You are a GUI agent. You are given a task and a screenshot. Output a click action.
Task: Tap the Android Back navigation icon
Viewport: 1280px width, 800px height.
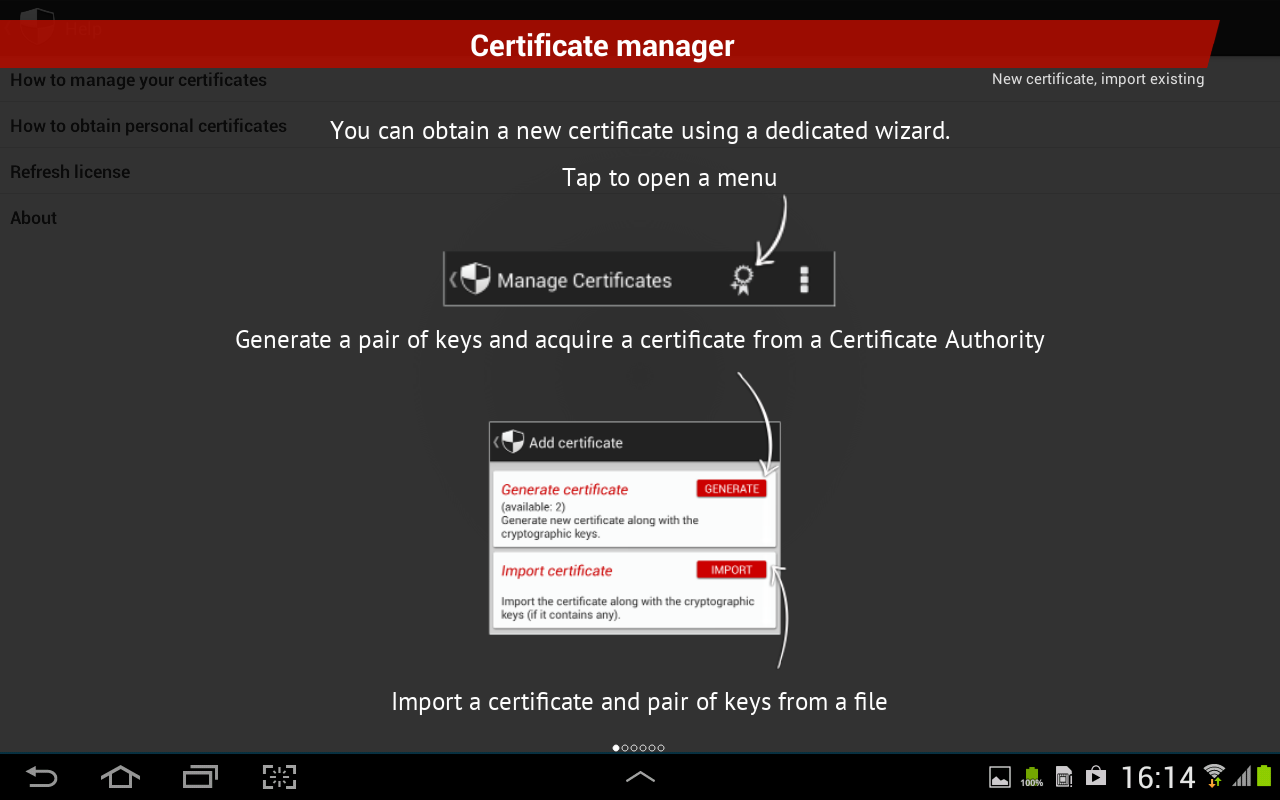click(x=42, y=777)
